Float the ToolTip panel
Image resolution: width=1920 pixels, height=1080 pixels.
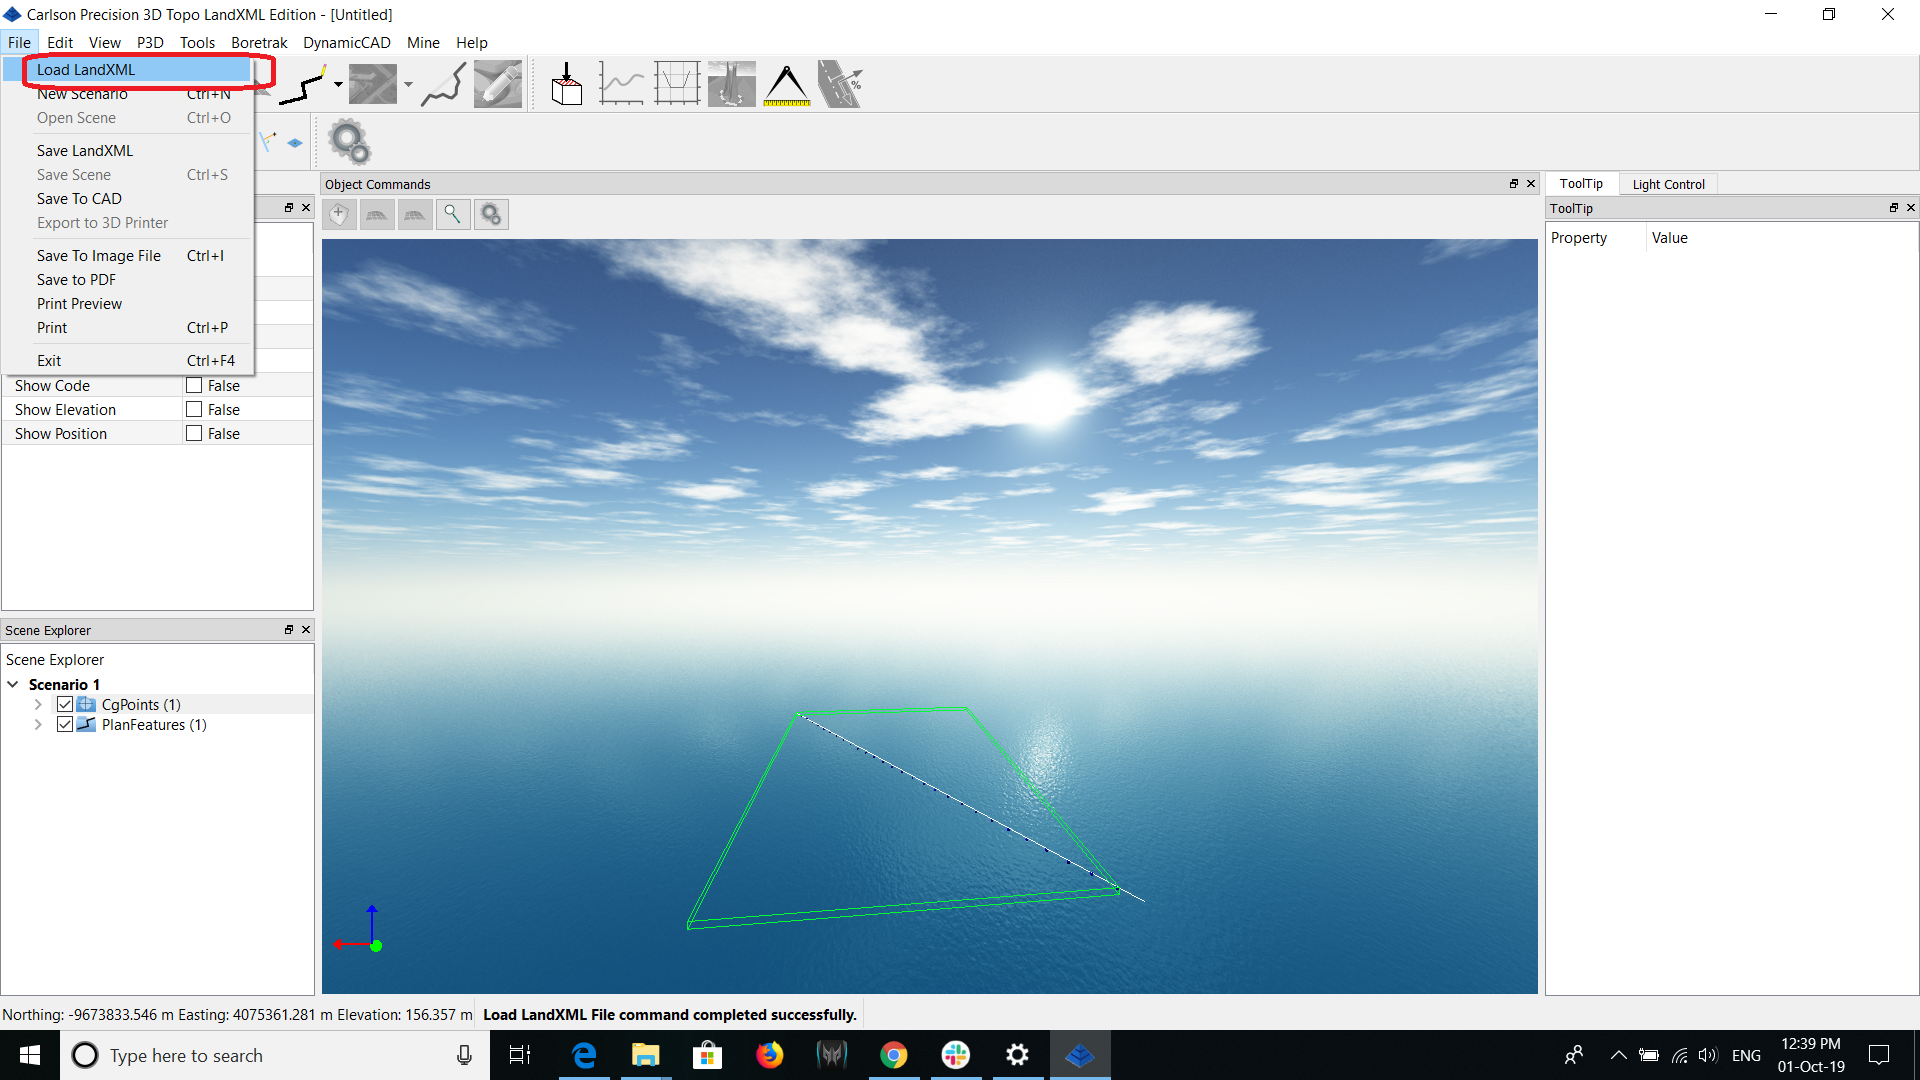[1894, 208]
